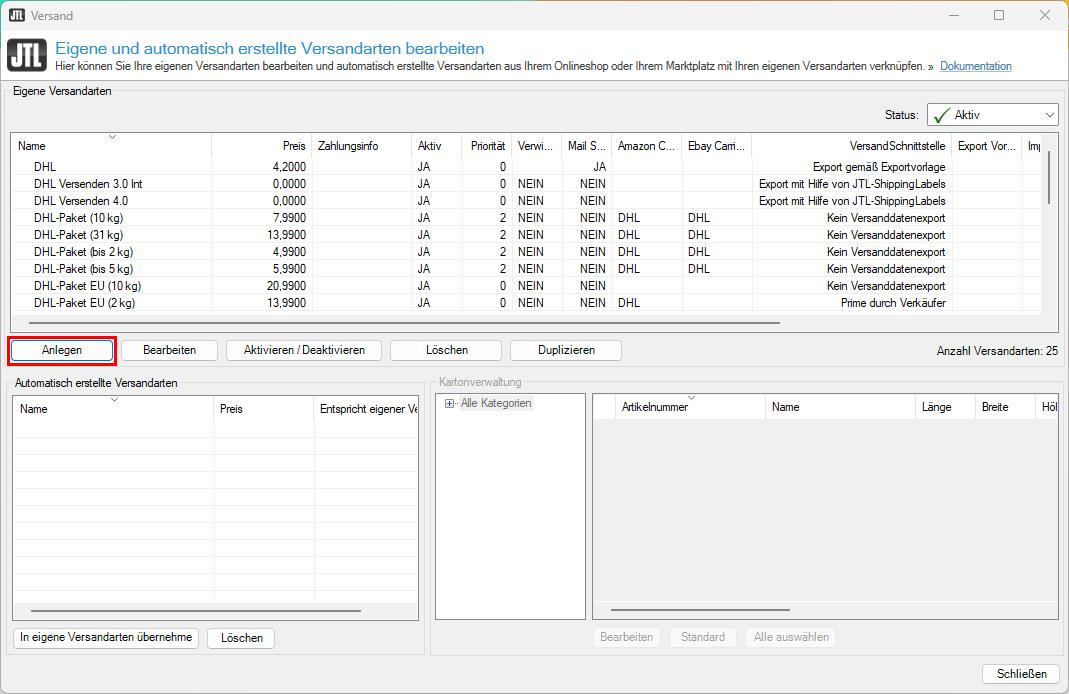Select the DHL row with price 4,2000
The image size is (1069, 694).
(526, 167)
